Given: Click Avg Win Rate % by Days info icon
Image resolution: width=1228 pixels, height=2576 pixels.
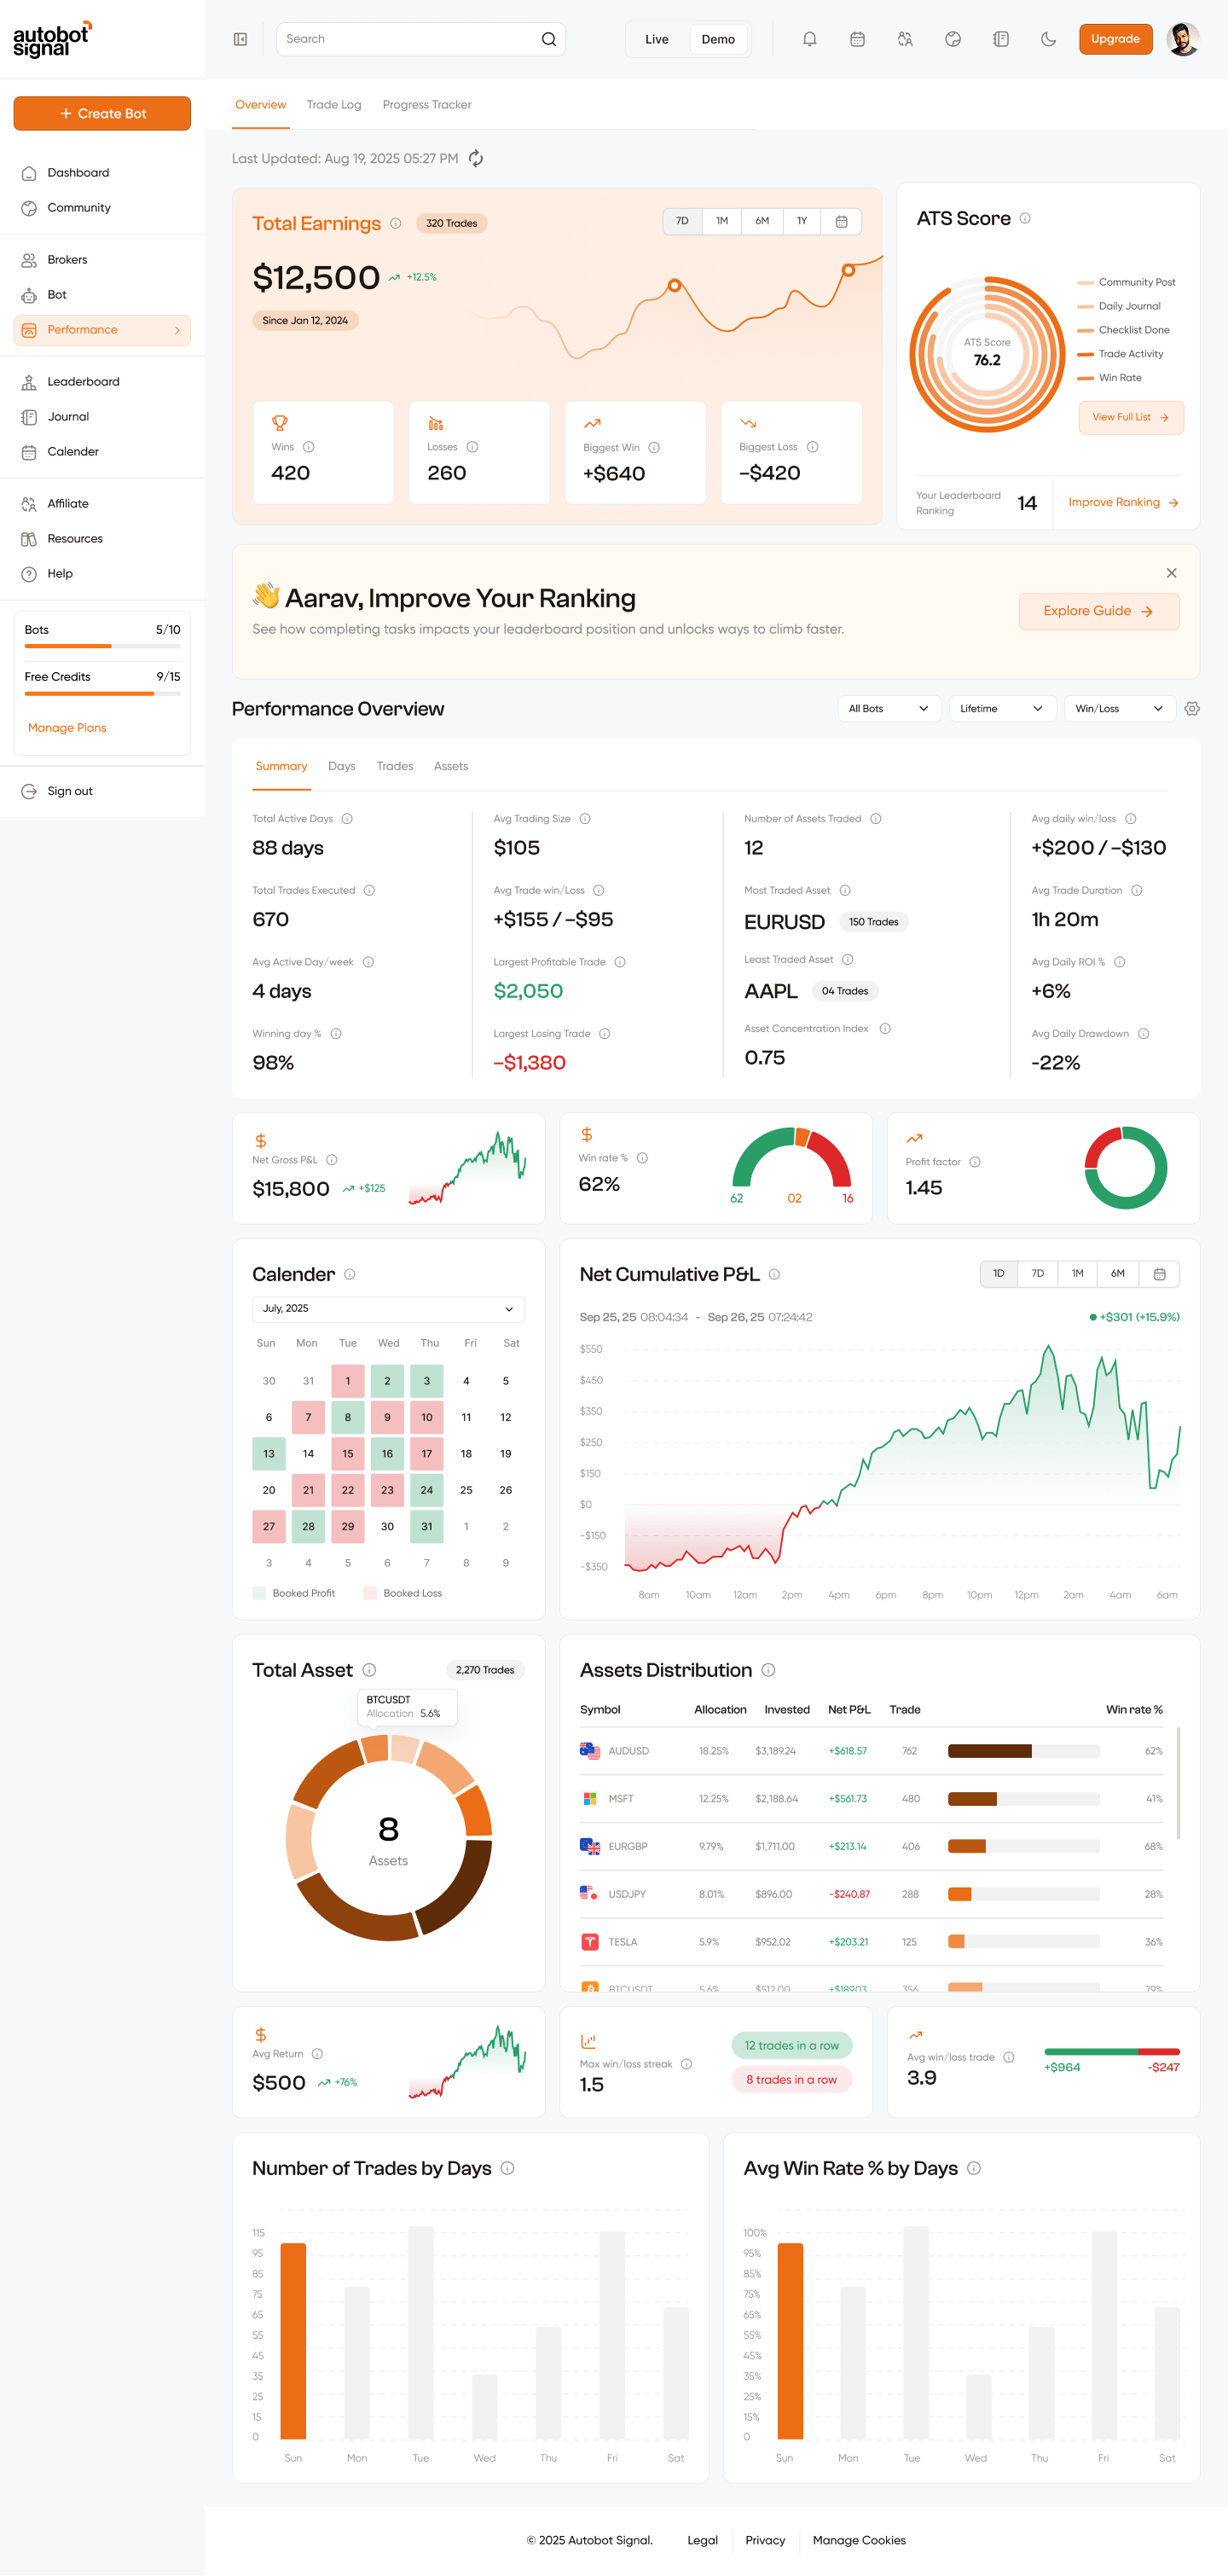Looking at the screenshot, I should coord(974,2168).
